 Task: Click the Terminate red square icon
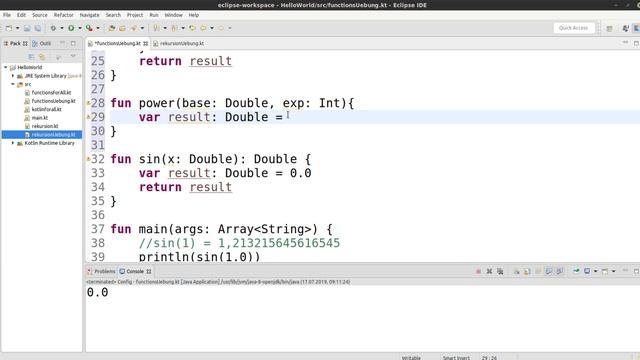[x=478, y=271]
